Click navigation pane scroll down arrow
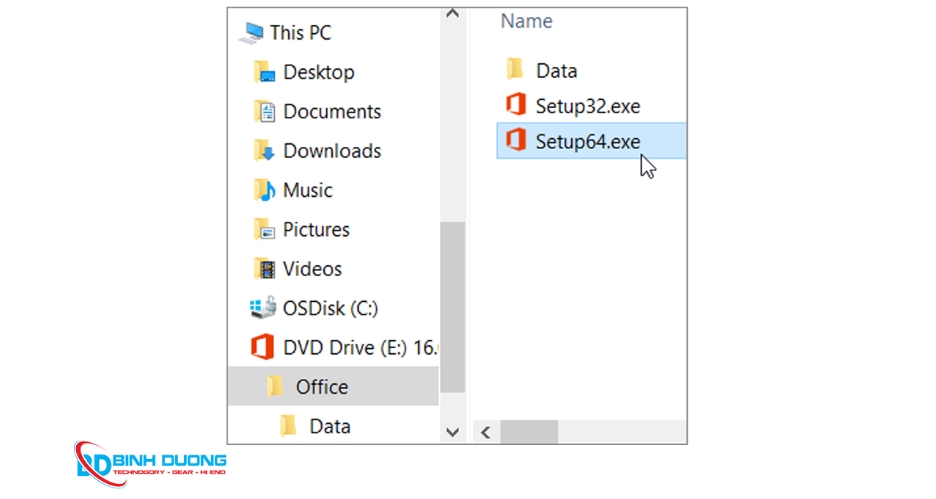 (452, 432)
